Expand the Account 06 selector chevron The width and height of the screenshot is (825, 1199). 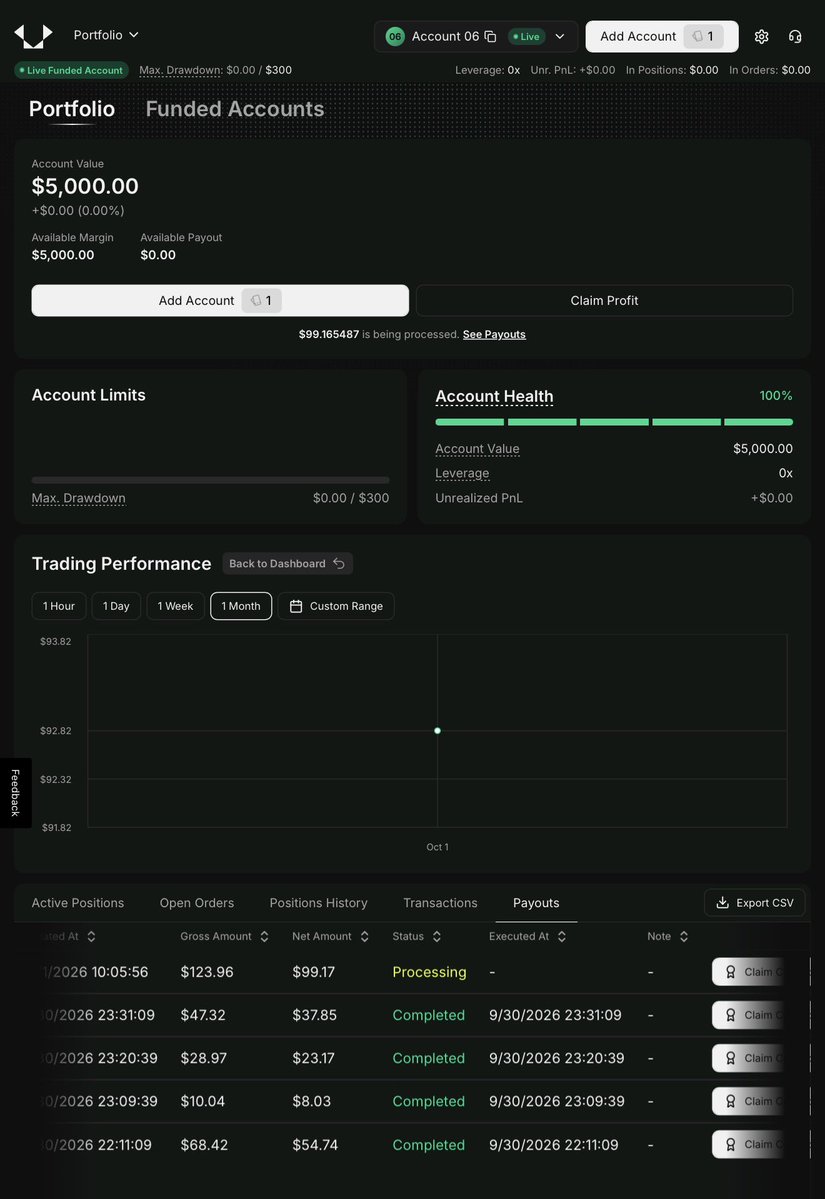[x=560, y=37]
